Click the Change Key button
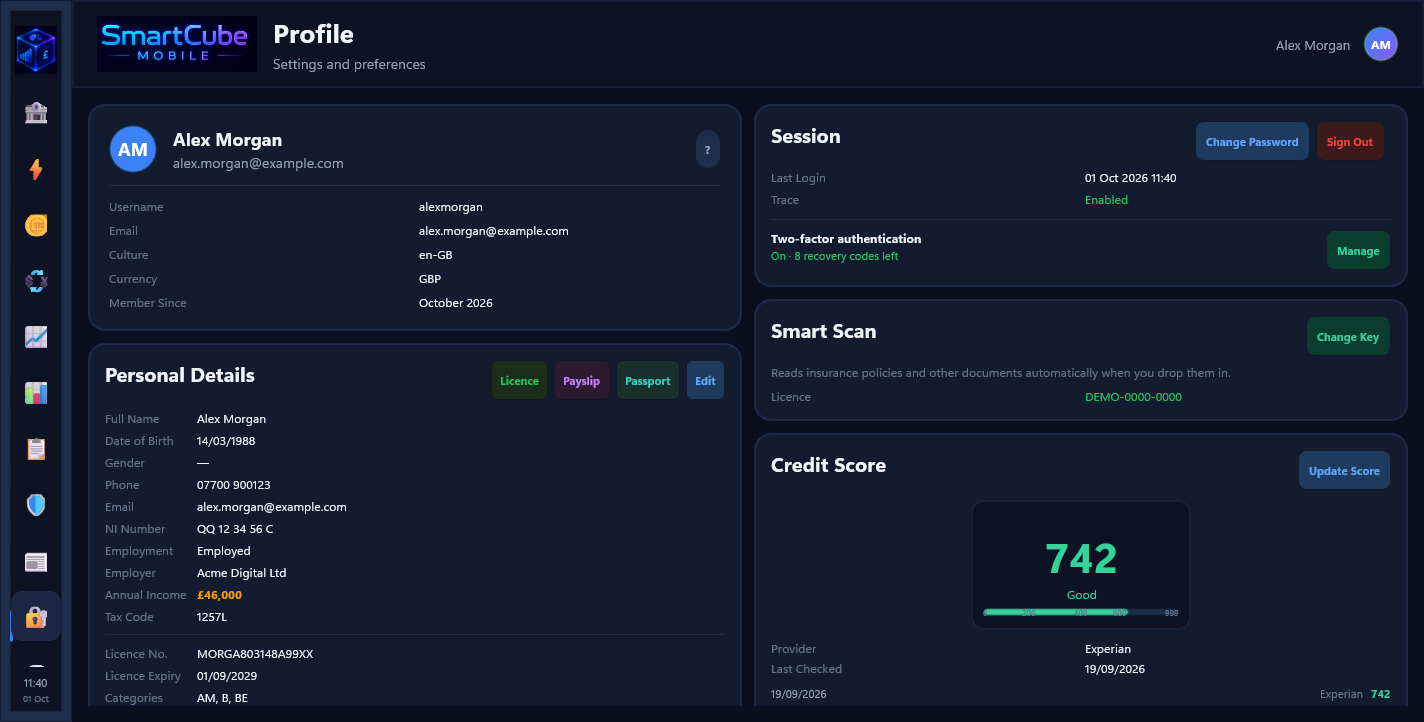Screen dimensions: 1424x722 click(1348, 337)
